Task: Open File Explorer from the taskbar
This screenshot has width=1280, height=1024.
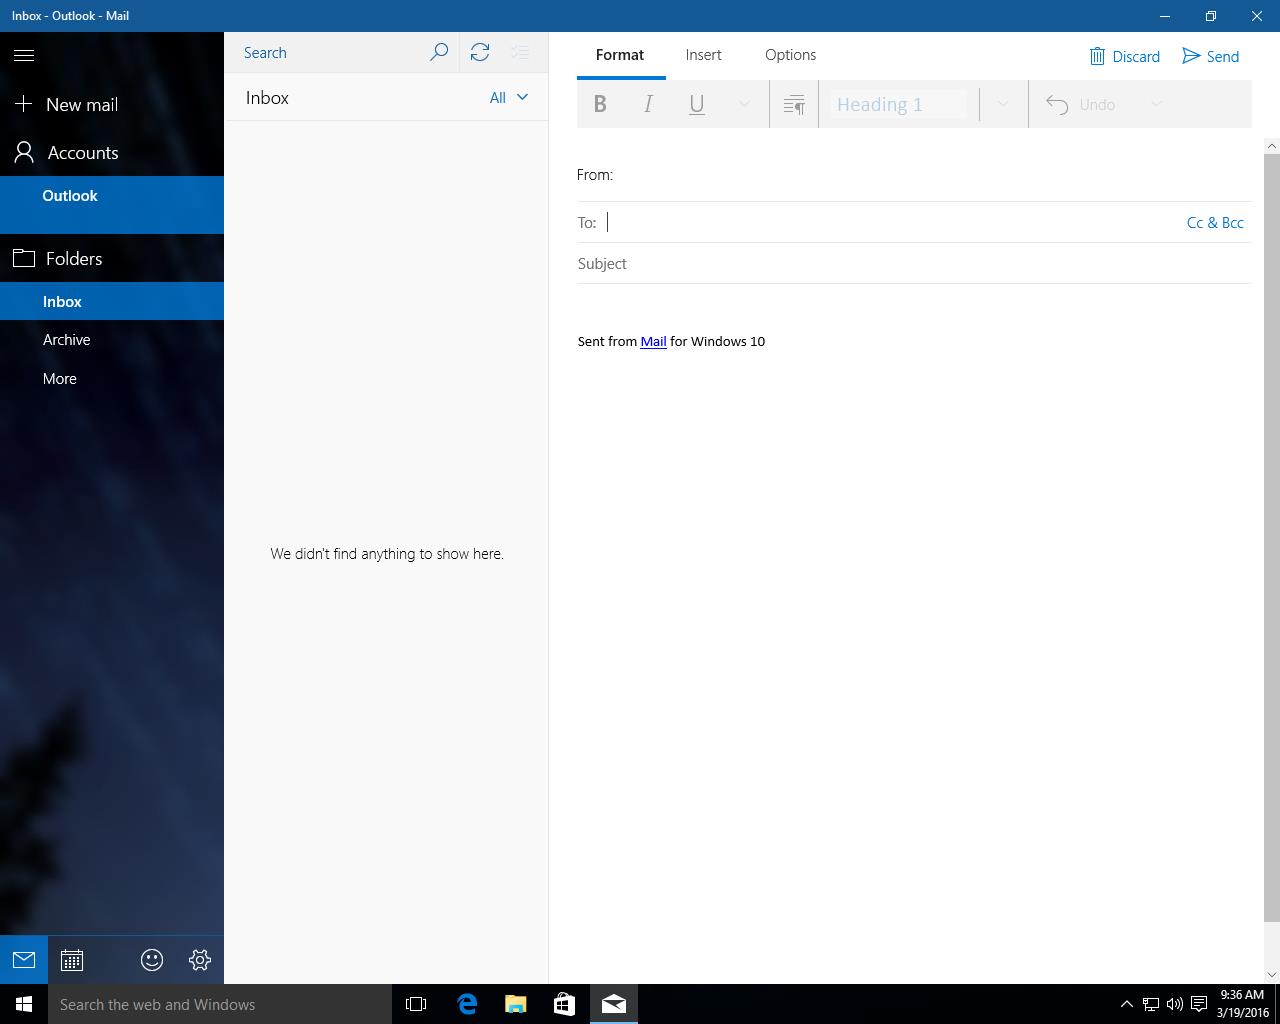Action: [x=515, y=1004]
